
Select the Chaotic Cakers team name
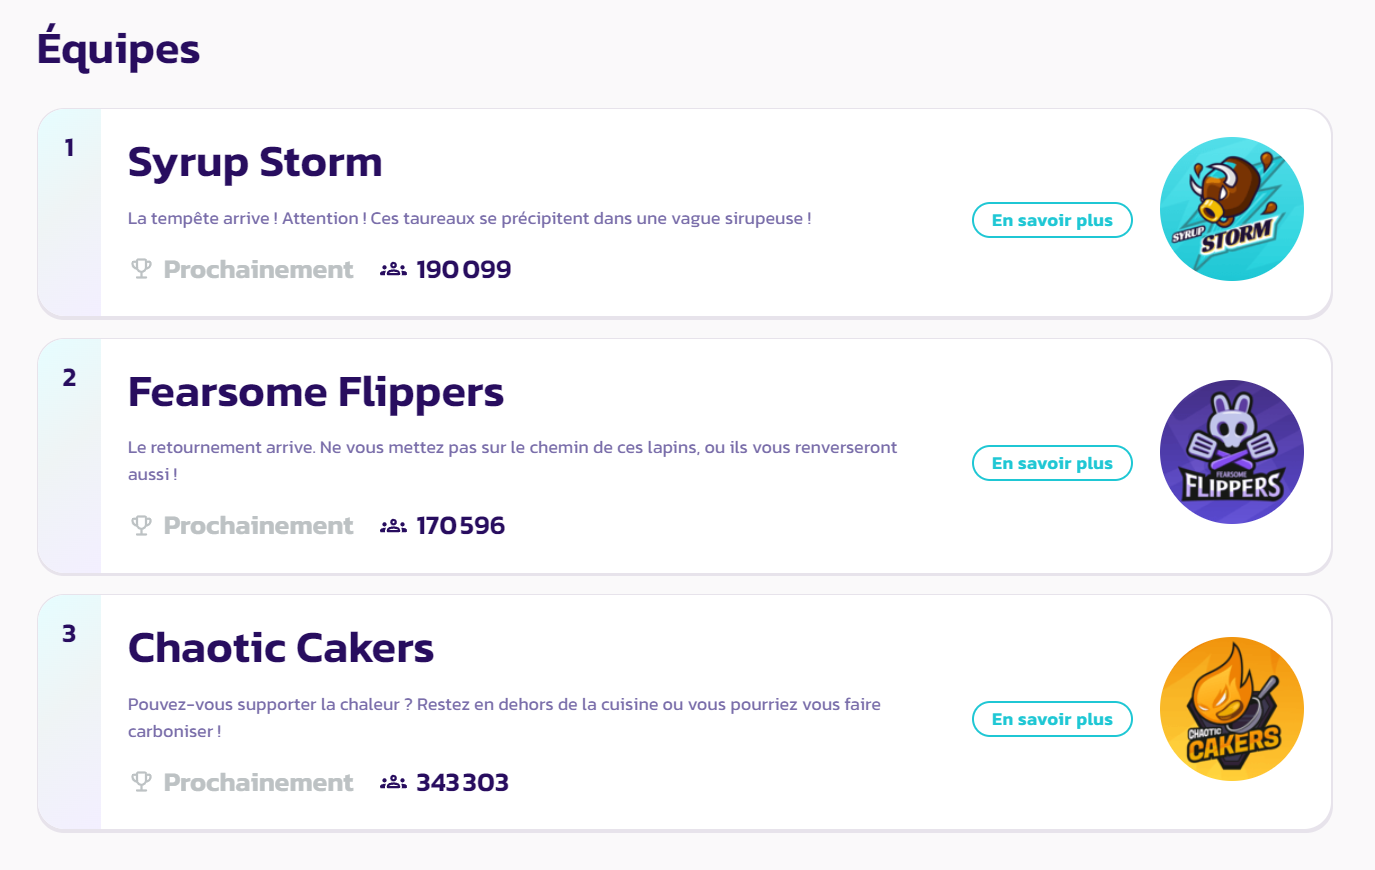pos(281,648)
